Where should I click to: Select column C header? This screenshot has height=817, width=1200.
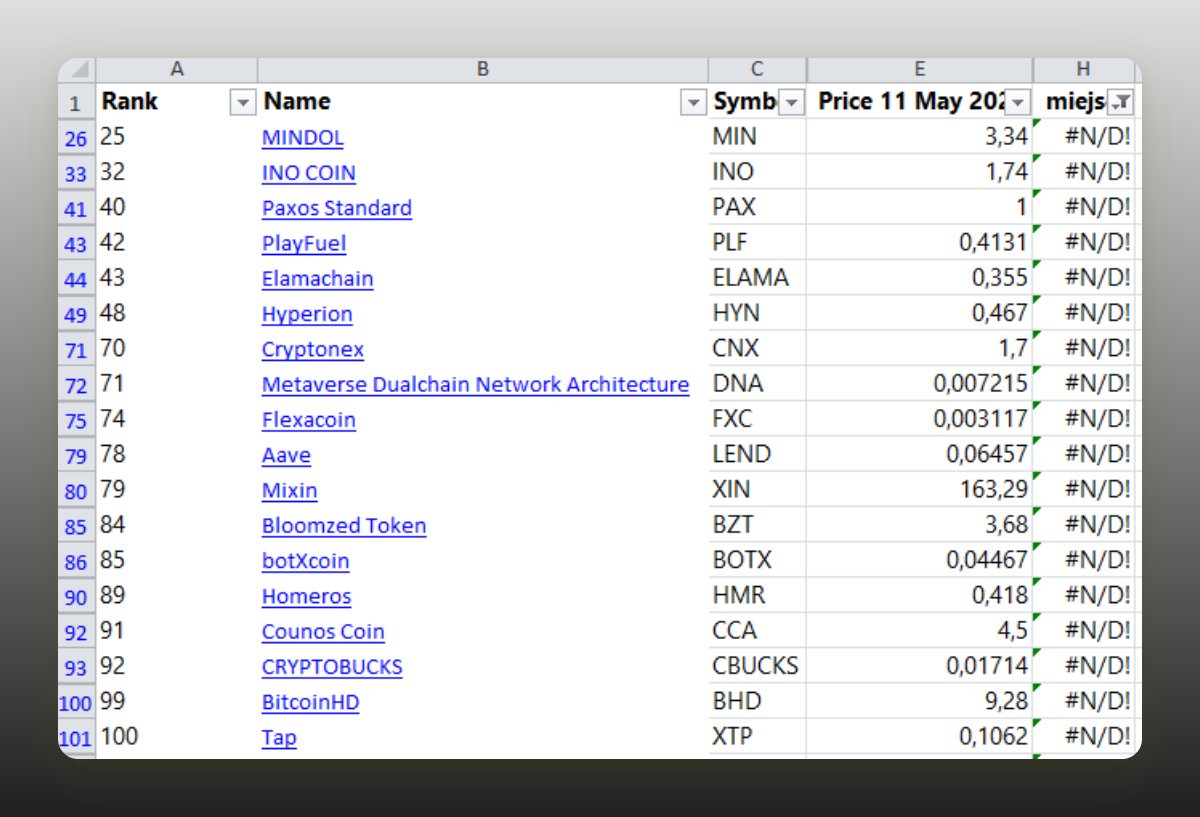pyautogui.click(x=757, y=69)
